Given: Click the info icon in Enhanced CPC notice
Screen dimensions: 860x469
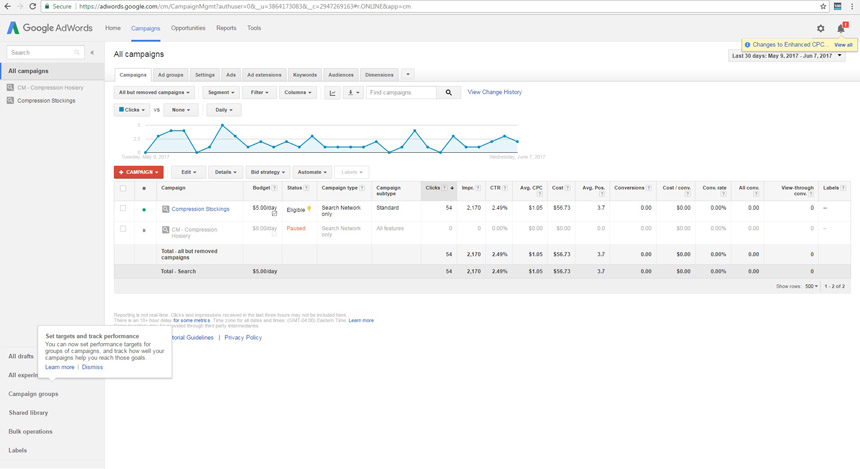Looking at the screenshot, I should point(747,45).
